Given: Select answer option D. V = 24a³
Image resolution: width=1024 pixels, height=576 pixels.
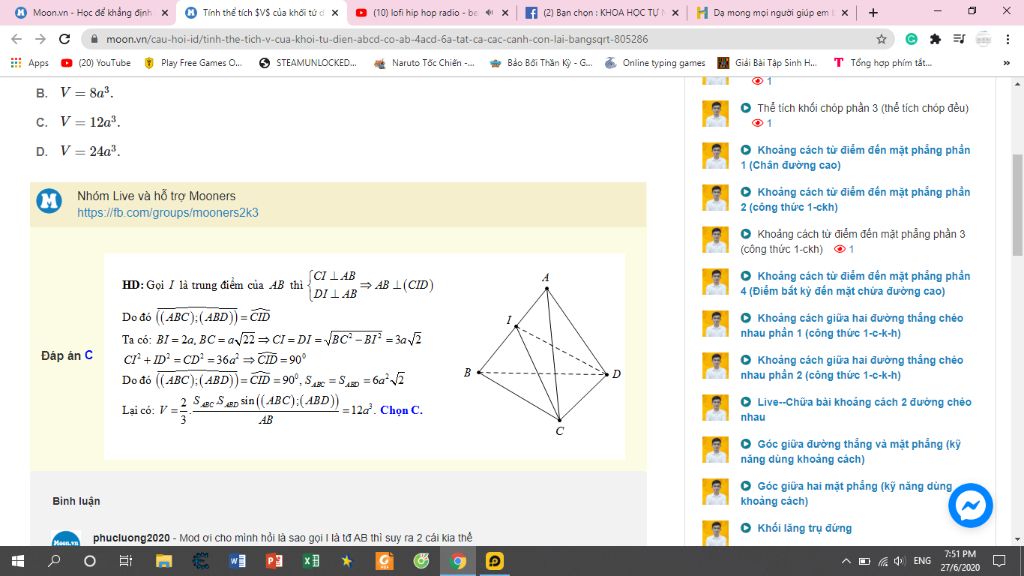Looking at the screenshot, I should pyautogui.click(x=78, y=152).
